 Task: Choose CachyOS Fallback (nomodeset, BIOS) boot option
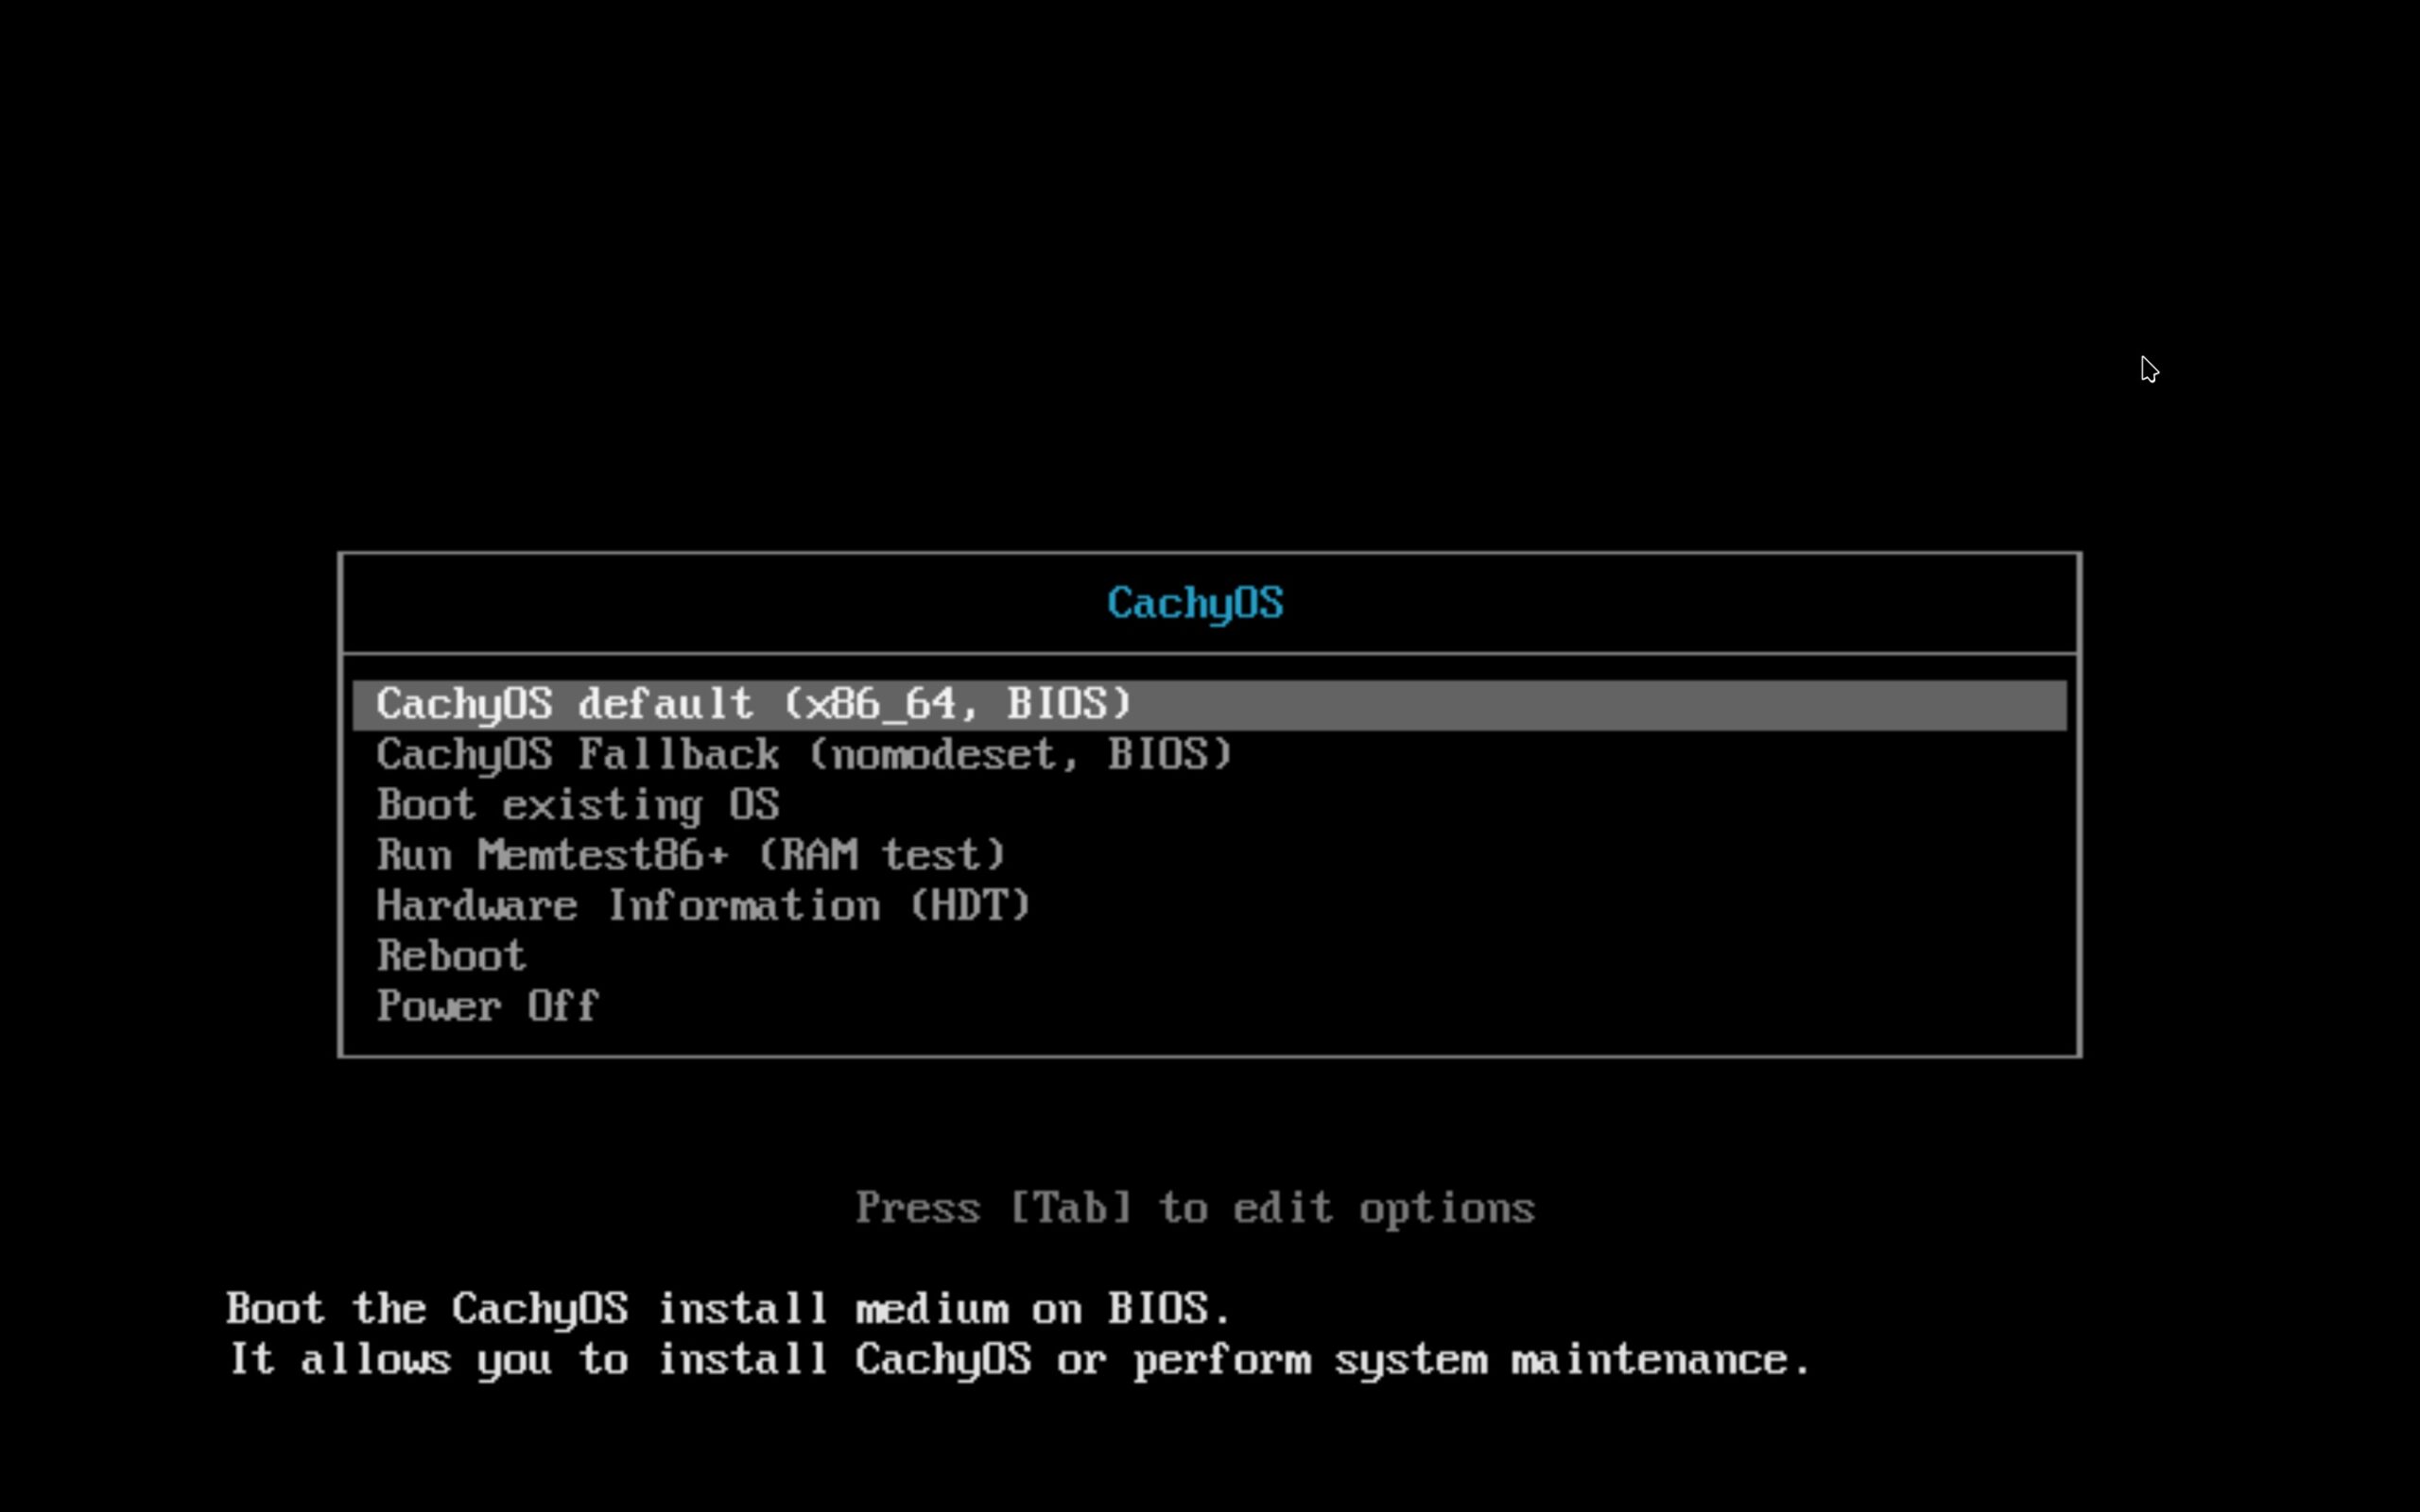pyautogui.click(x=803, y=754)
